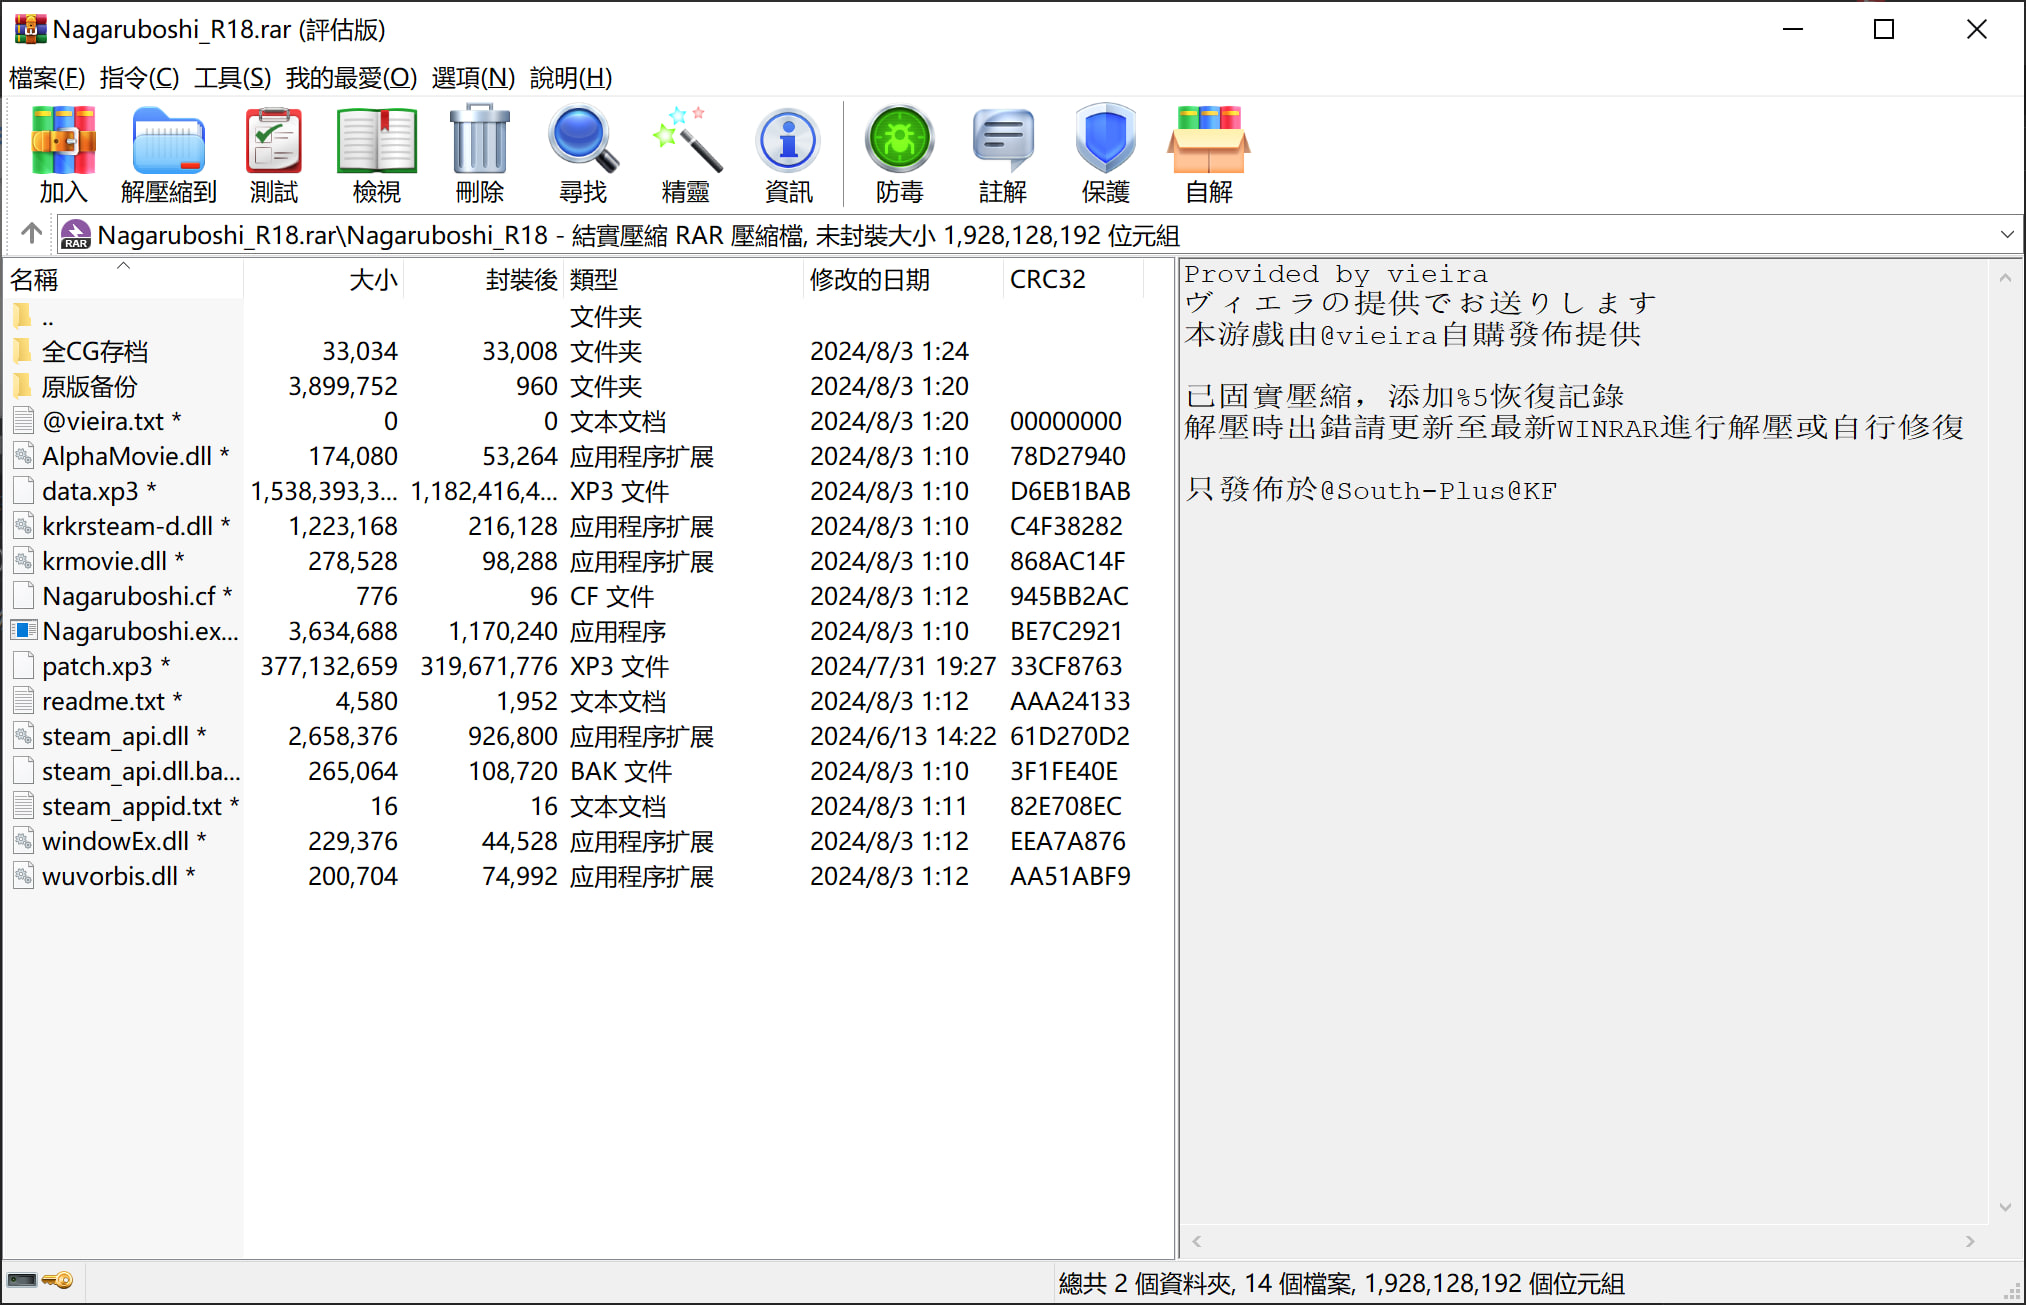The height and width of the screenshot is (1305, 2026).
Task: Open the 工具(S) Tools menu
Action: coord(232,77)
